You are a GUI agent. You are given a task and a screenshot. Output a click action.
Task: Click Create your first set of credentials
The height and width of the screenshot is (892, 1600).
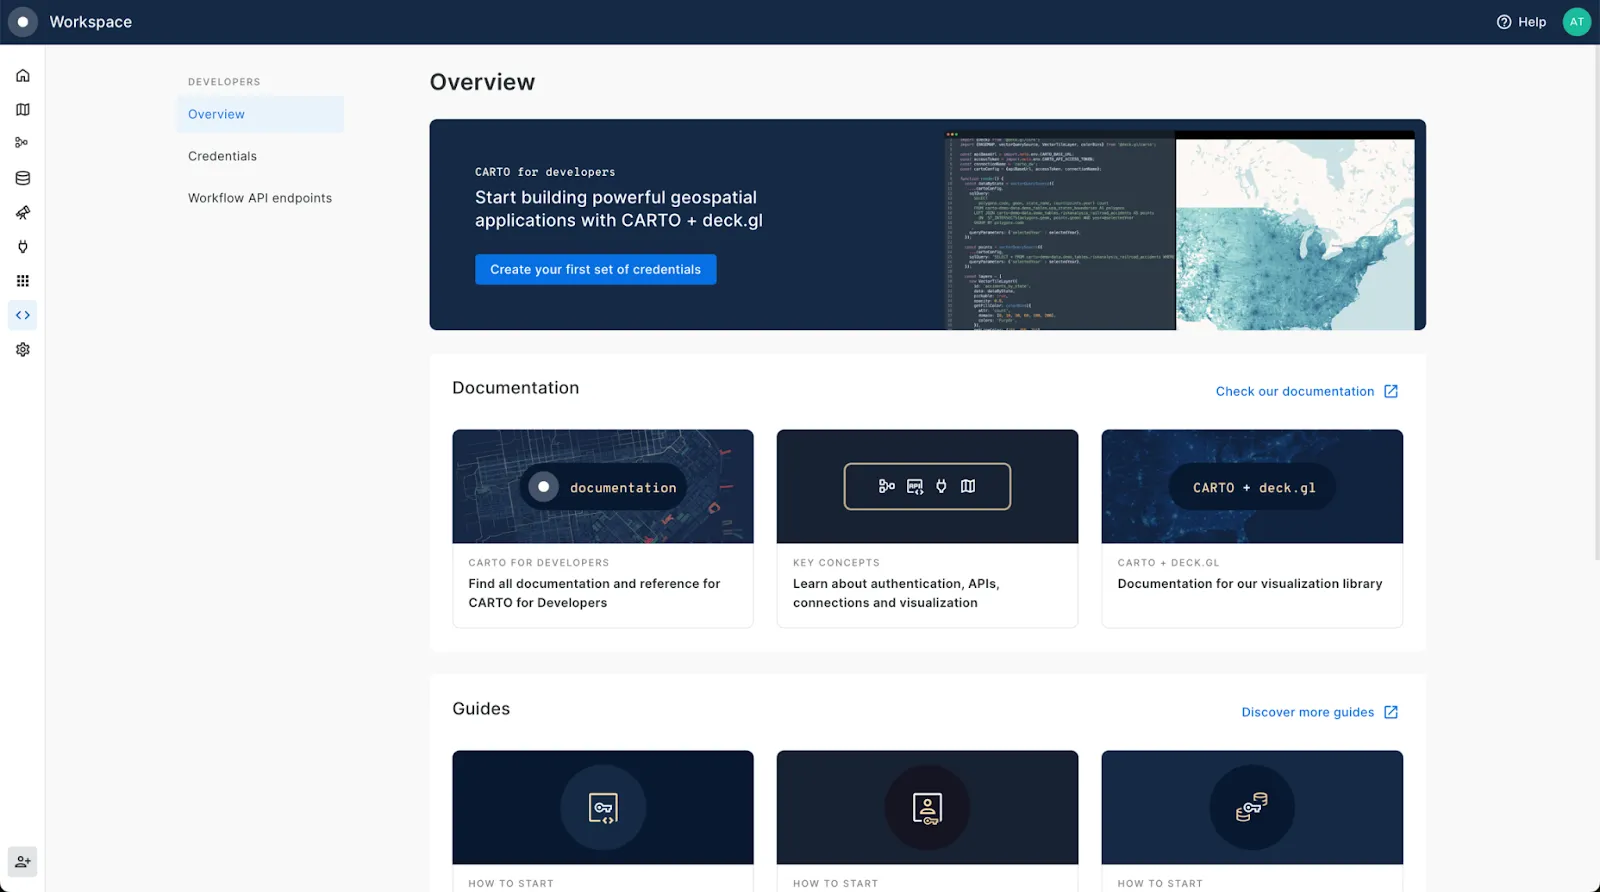pyautogui.click(x=595, y=270)
